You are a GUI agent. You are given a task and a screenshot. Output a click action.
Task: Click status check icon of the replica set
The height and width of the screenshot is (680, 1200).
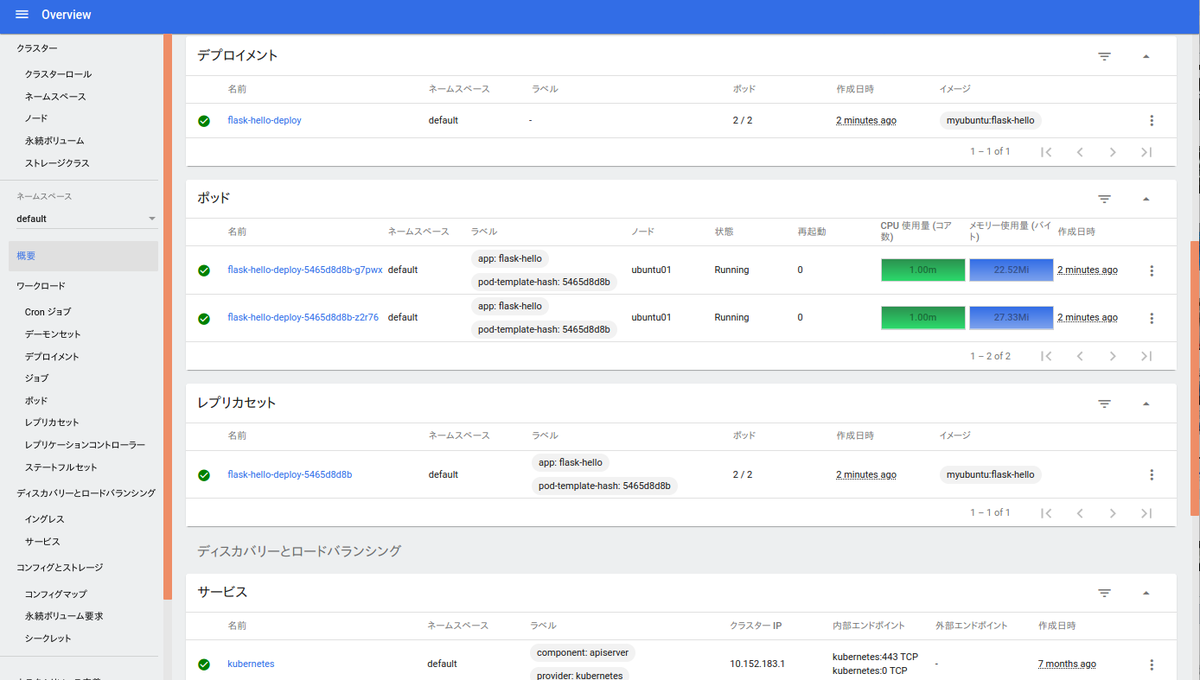(204, 475)
